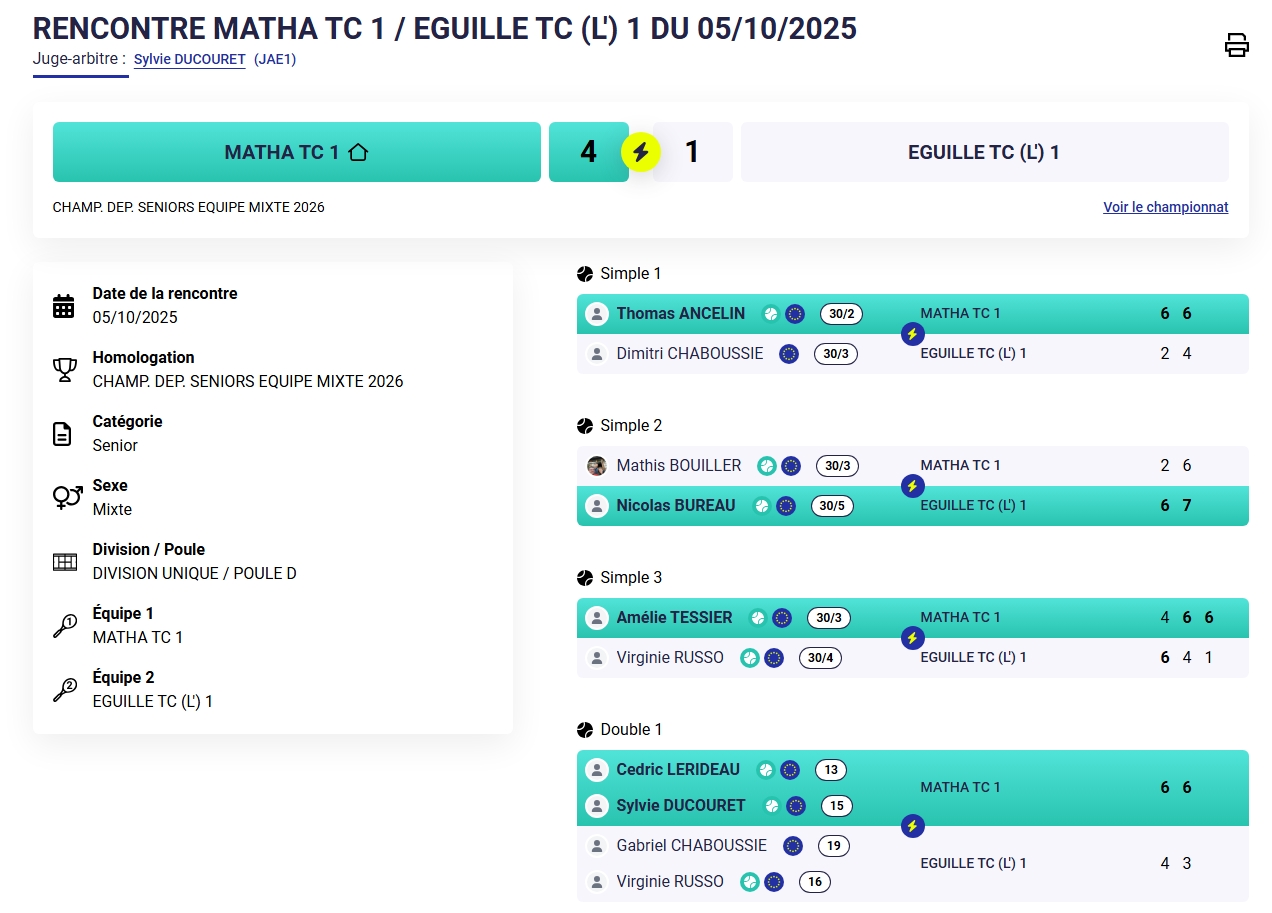Click the EGUILLE TC (L') 1 team banner
Image resolution: width=1272 pixels, height=913 pixels.
tap(984, 152)
